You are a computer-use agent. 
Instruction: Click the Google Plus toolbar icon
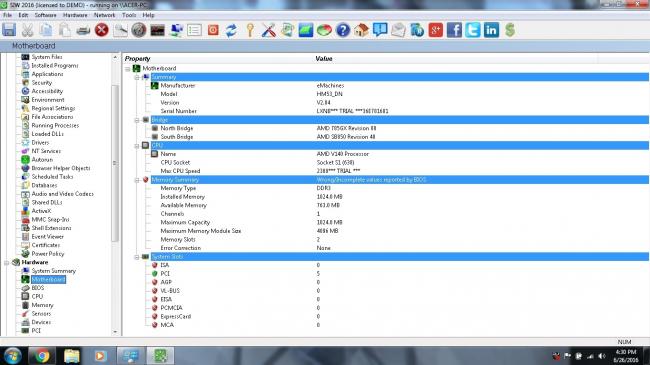[436, 30]
